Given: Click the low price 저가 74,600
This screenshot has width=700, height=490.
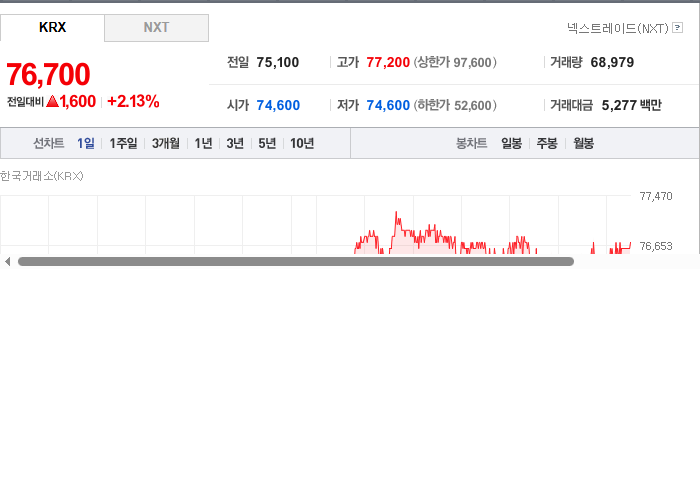Looking at the screenshot, I should tap(388, 105).
